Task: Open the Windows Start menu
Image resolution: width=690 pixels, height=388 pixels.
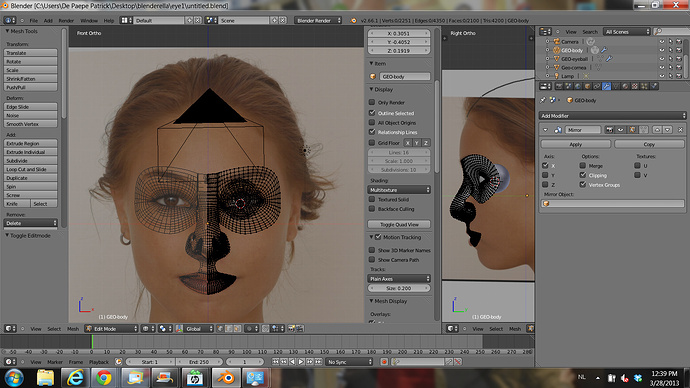Action: pyautogui.click(x=15, y=378)
